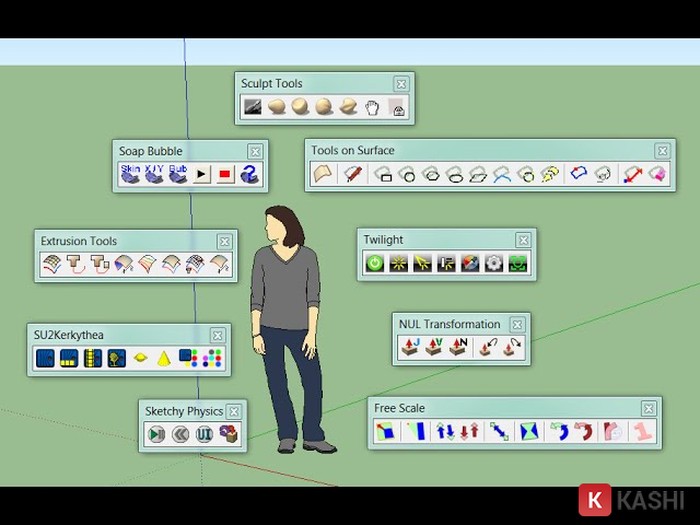This screenshot has height=525, width=700.
Task: Click the first surface icon in Tools on Surface
Action: pos(322,174)
